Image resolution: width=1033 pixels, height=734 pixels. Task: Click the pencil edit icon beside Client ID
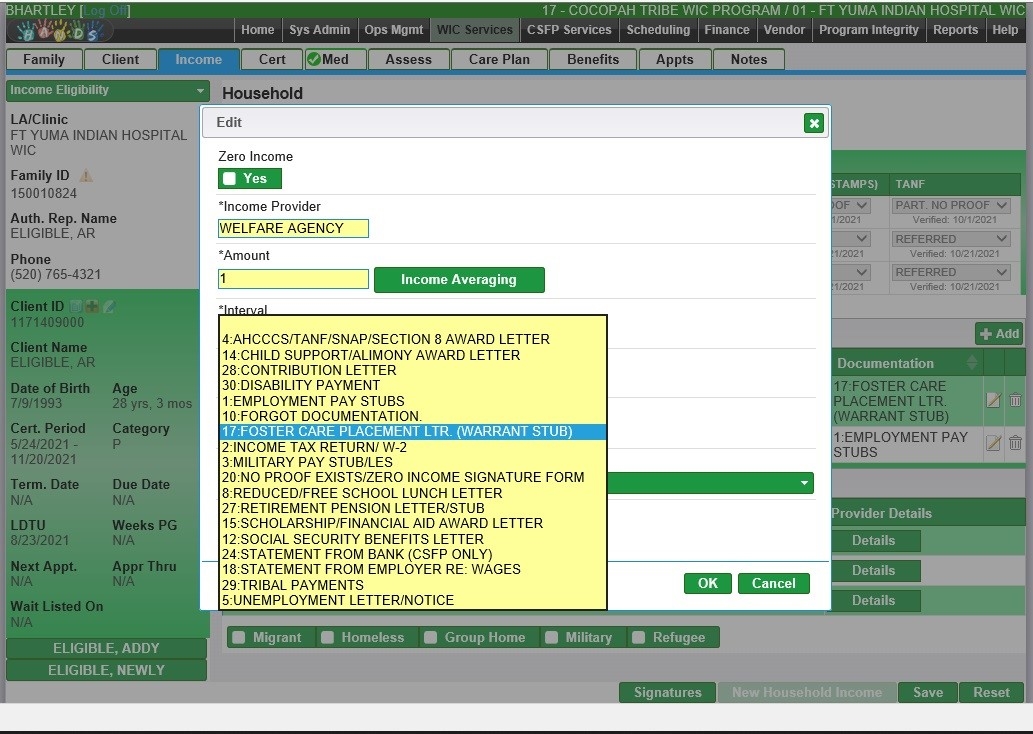pyautogui.click(x=109, y=307)
